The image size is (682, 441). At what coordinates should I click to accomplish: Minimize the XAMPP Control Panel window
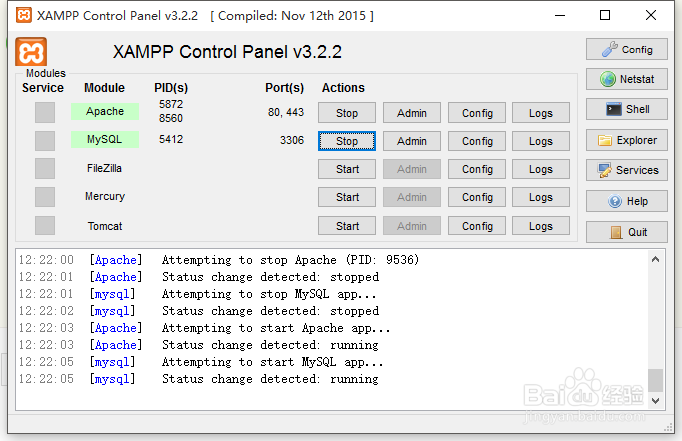click(x=560, y=16)
